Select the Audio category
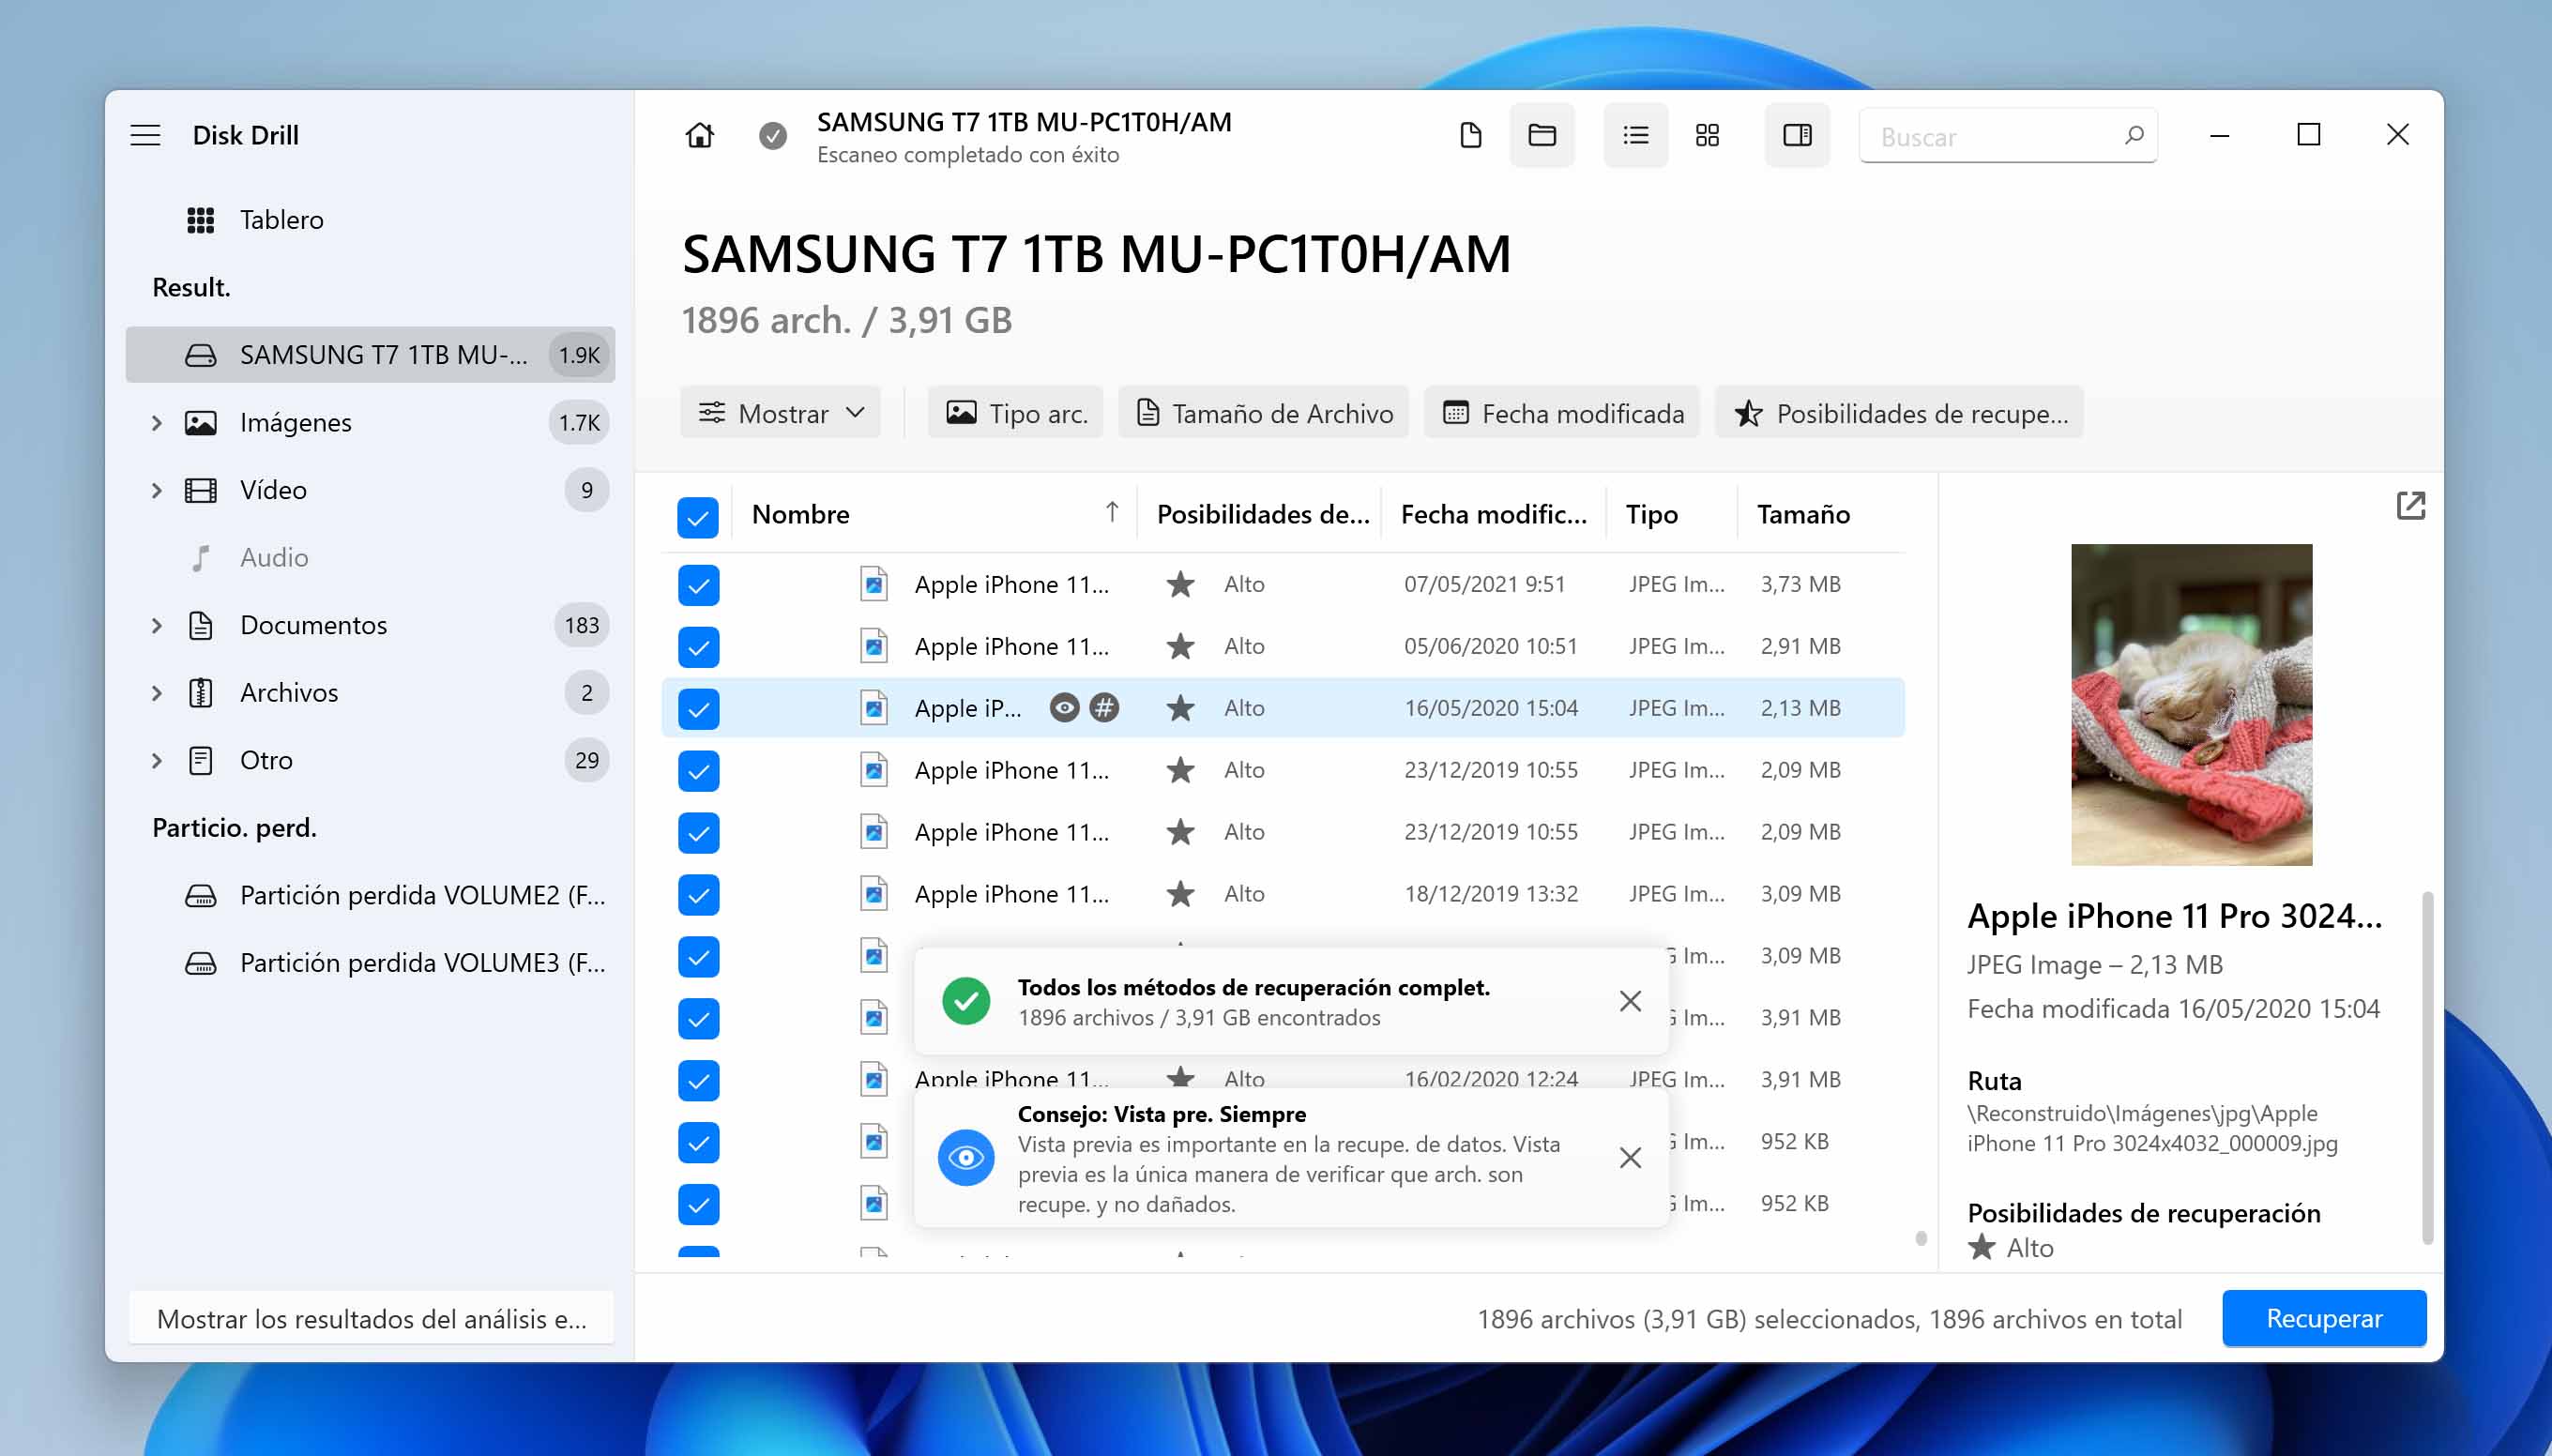 370,558
